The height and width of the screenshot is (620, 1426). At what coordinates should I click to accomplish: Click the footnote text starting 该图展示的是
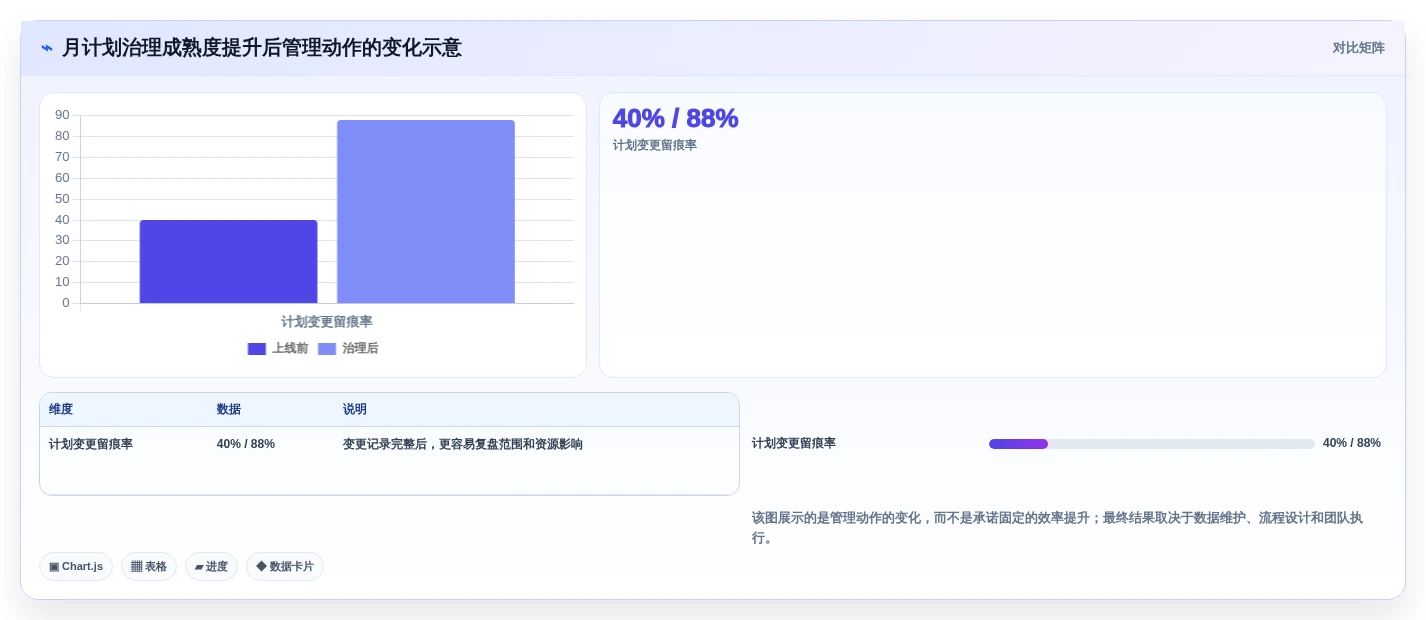pos(1057,527)
